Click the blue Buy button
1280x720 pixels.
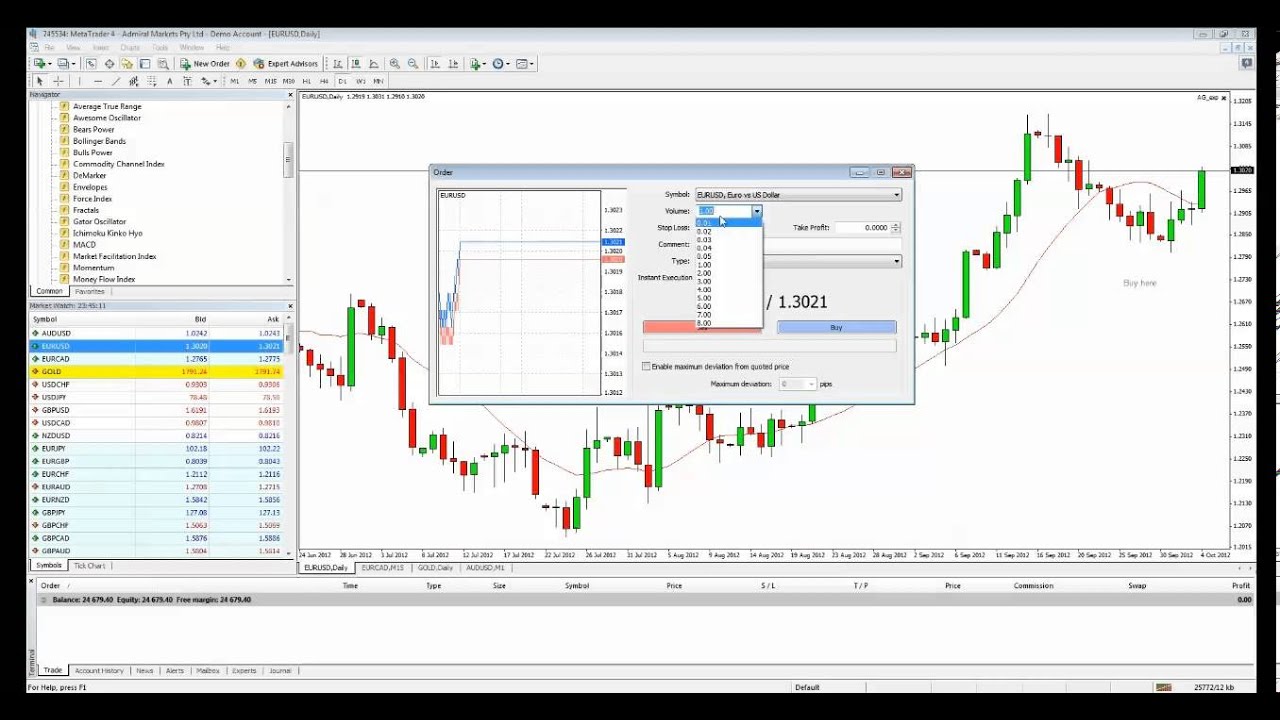[x=836, y=327]
